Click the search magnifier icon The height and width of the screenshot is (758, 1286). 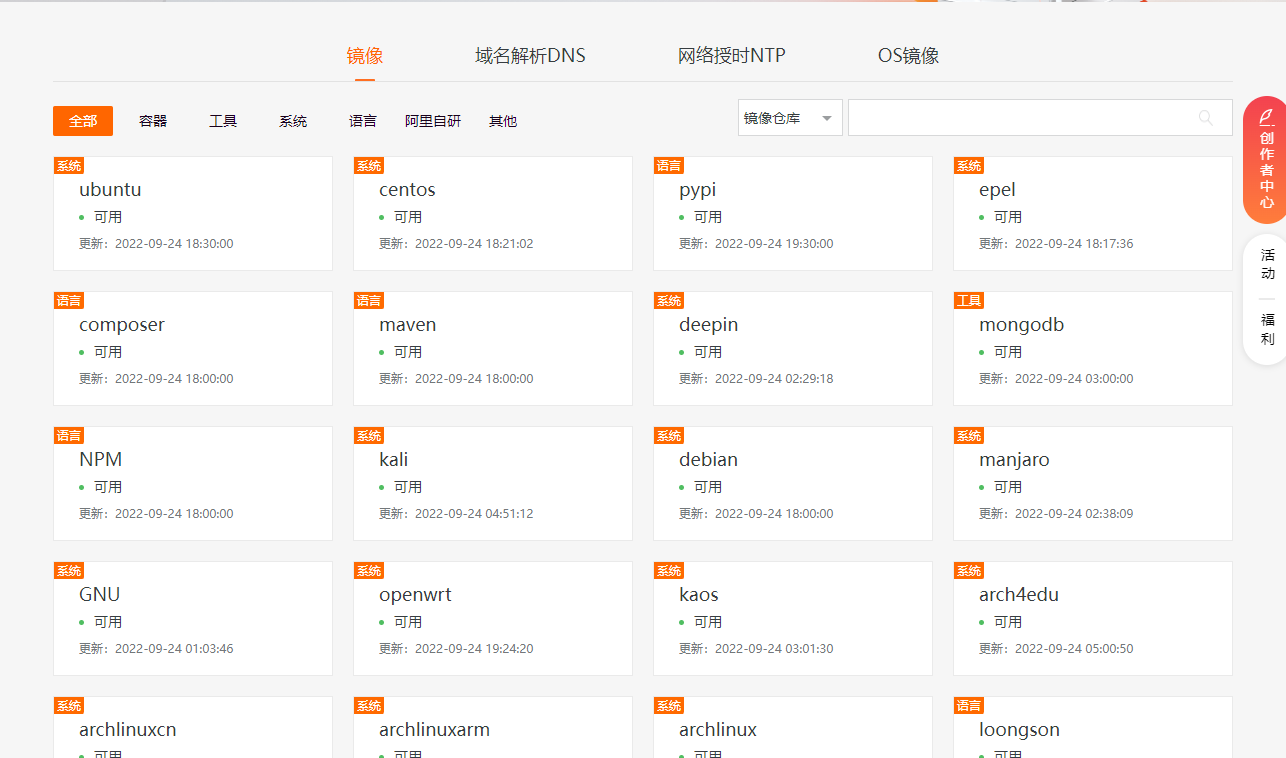pyautogui.click(x=1206, y=118)
